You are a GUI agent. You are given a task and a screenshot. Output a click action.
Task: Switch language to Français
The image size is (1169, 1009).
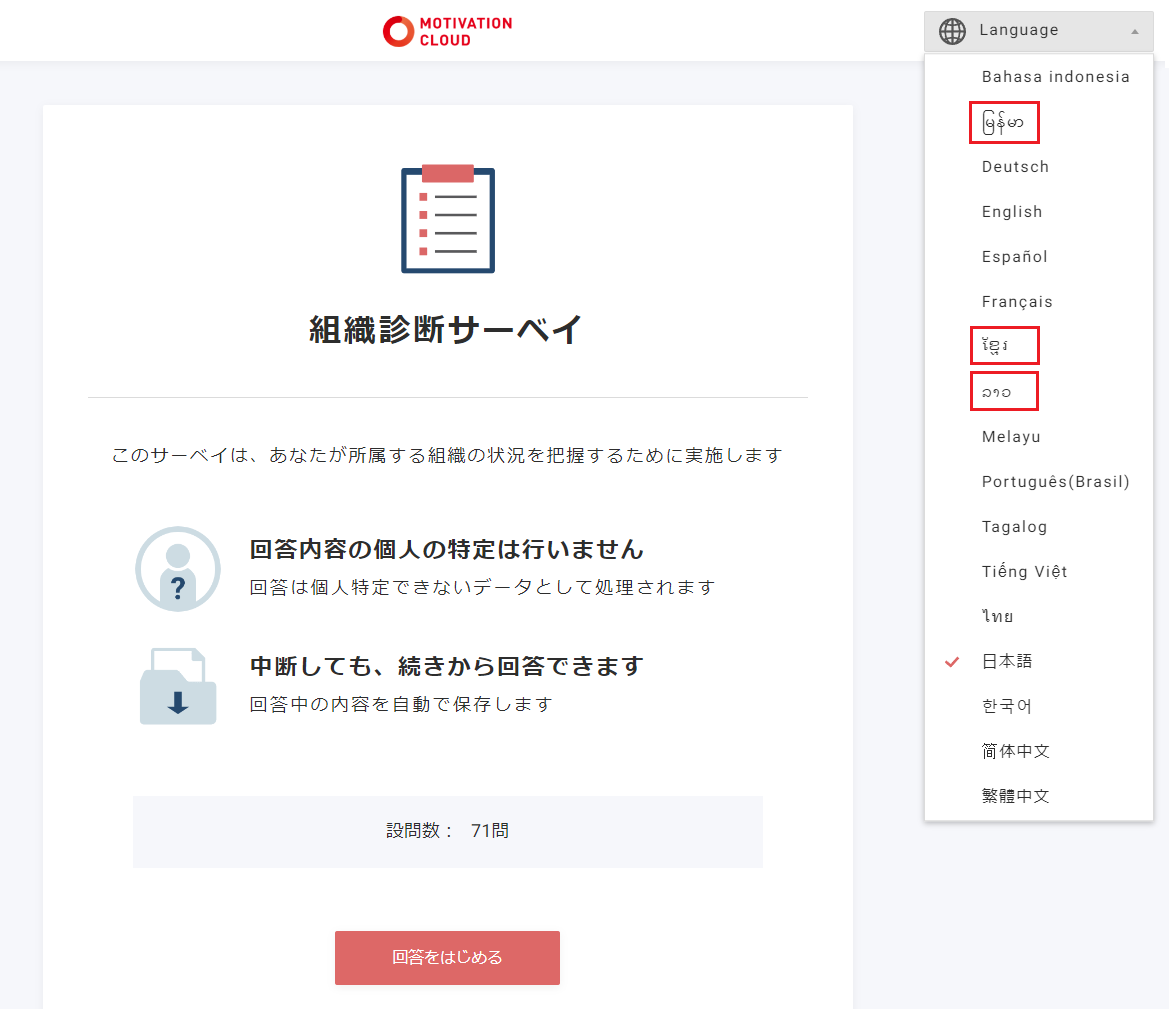click(1017, 302)
